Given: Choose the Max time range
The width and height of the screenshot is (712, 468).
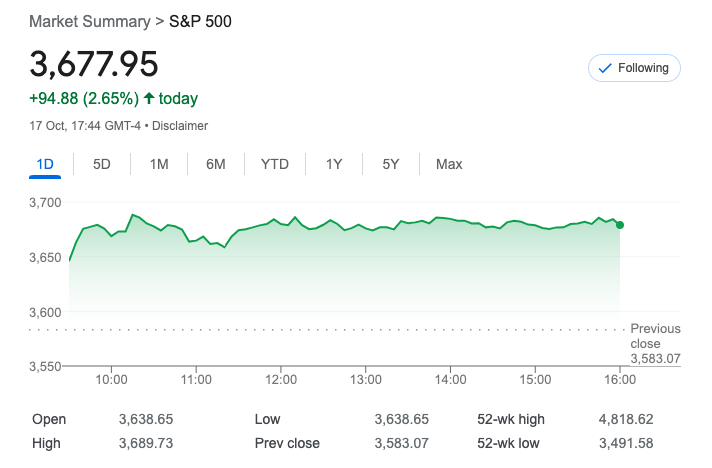Looking at the screenshot, I should tap(449, 164).
